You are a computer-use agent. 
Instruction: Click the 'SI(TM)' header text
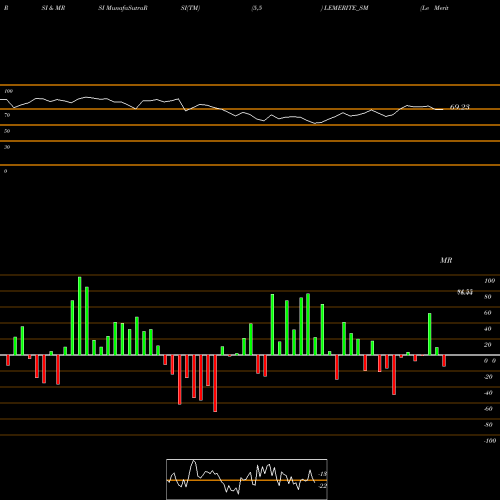coord(190,8)
